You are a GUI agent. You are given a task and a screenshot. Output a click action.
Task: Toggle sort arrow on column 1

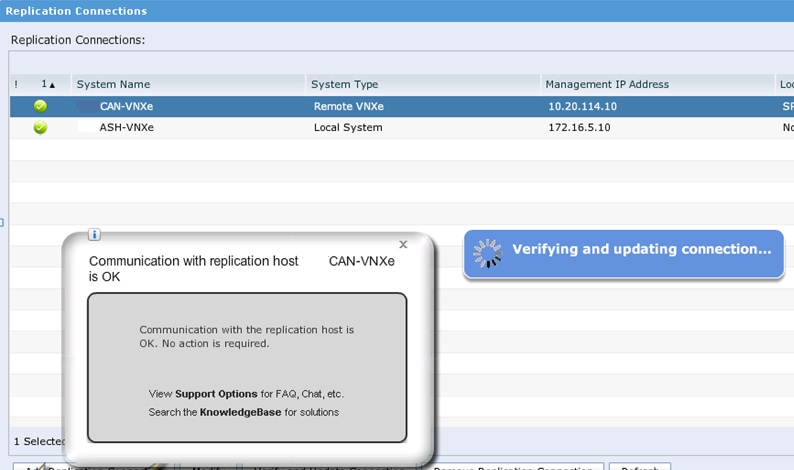click(x=48, y=84)
